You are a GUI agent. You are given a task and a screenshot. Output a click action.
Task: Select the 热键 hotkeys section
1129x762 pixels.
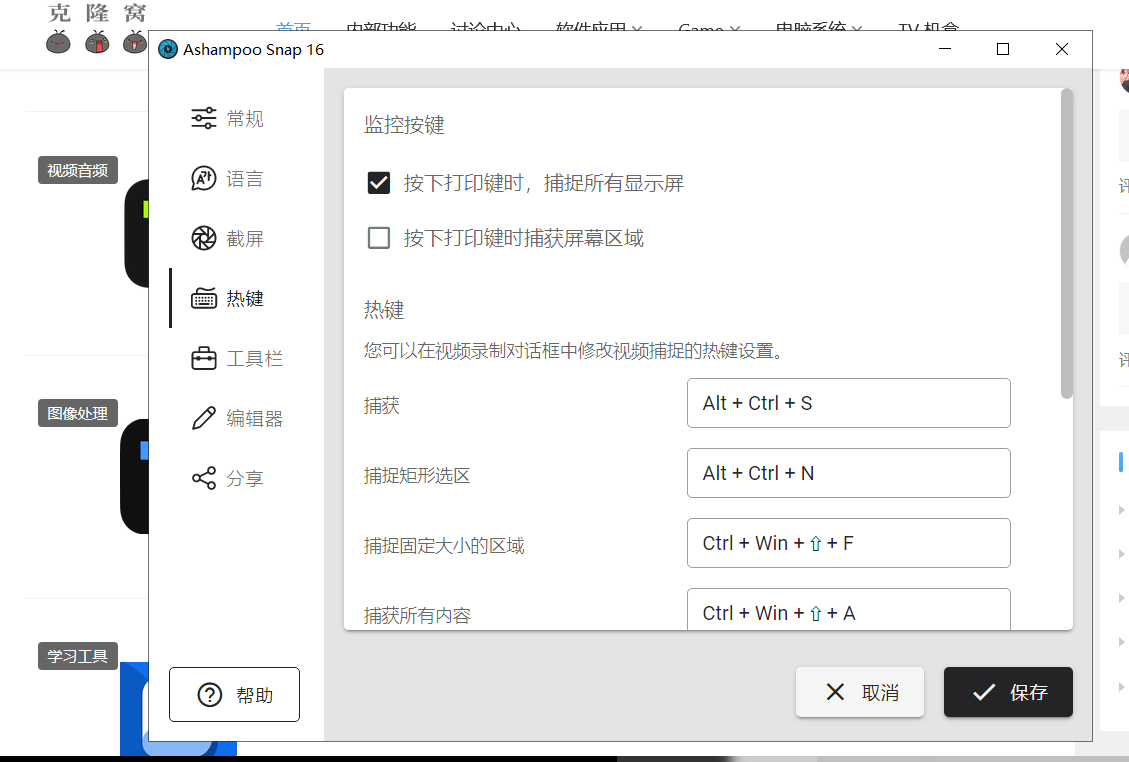click(228, 298)
